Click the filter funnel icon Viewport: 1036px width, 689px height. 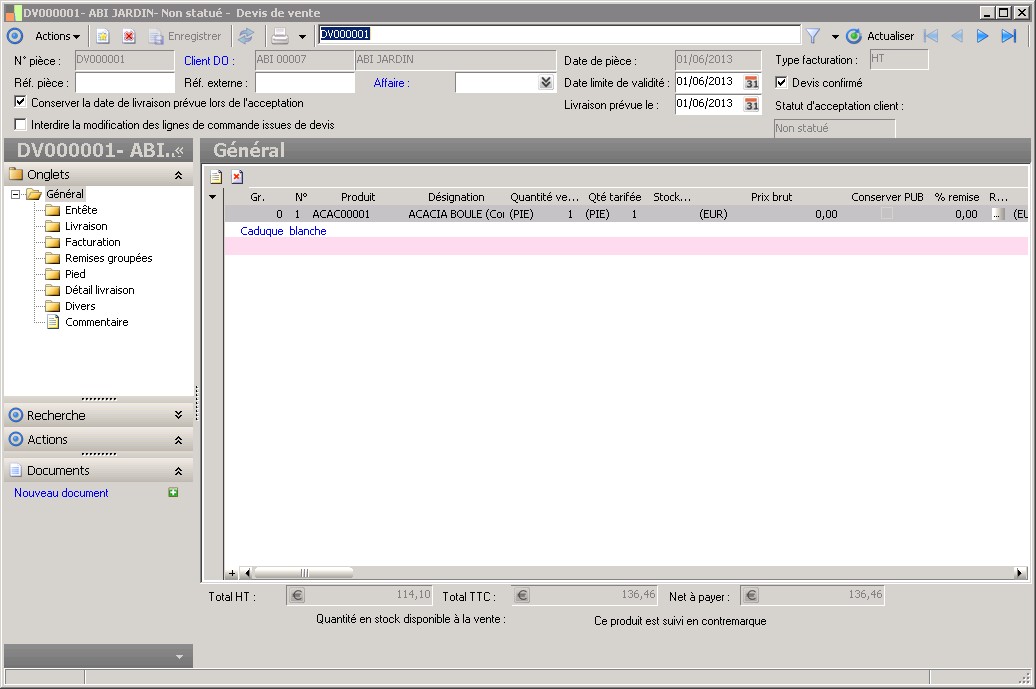point(813,36)
